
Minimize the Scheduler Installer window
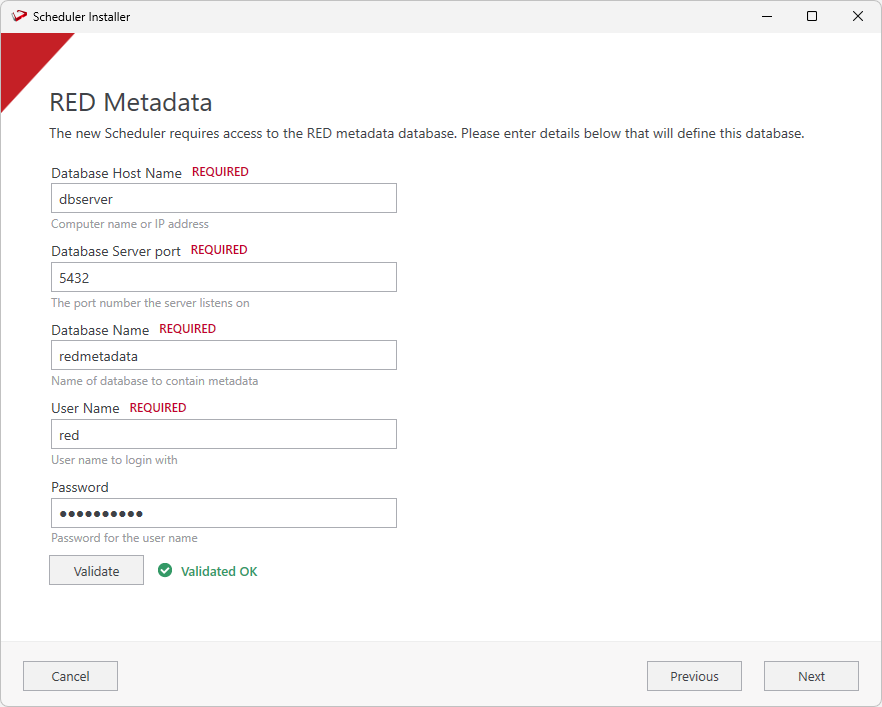pyautogui.click(x=766, y=16)
